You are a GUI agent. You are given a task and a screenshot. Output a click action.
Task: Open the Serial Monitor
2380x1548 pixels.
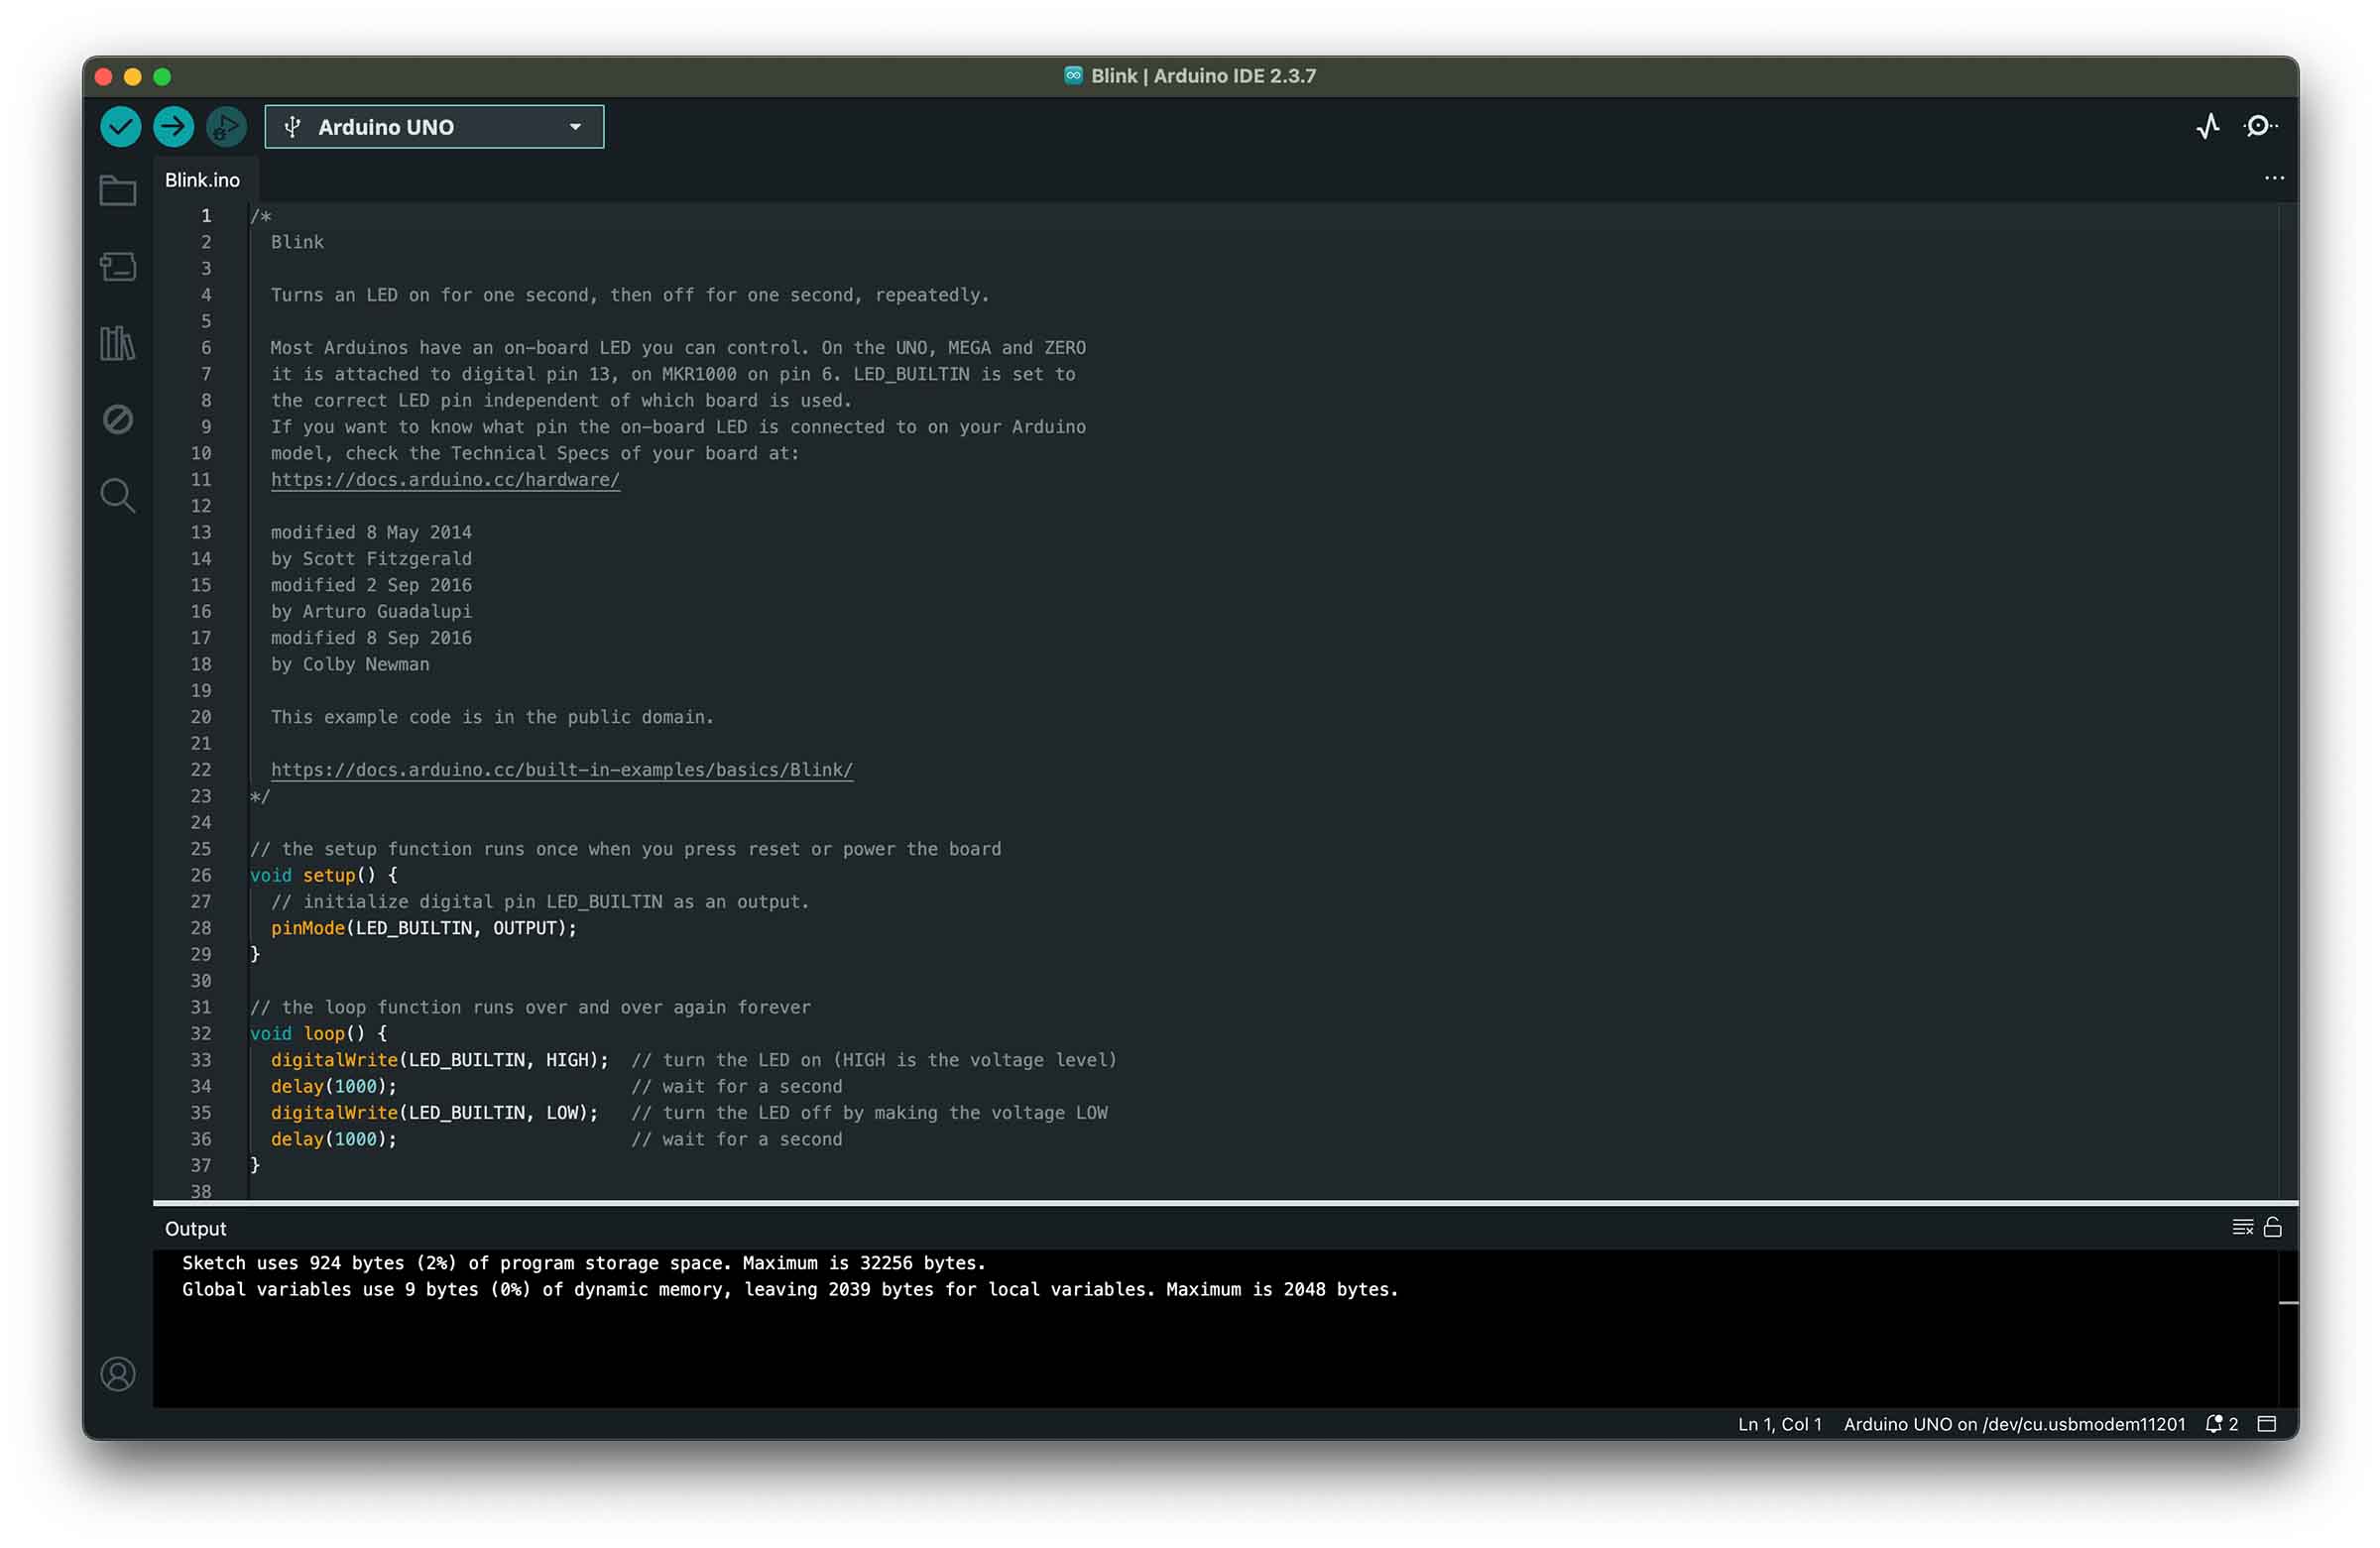pyautogui.click(x=2259, y=126)
